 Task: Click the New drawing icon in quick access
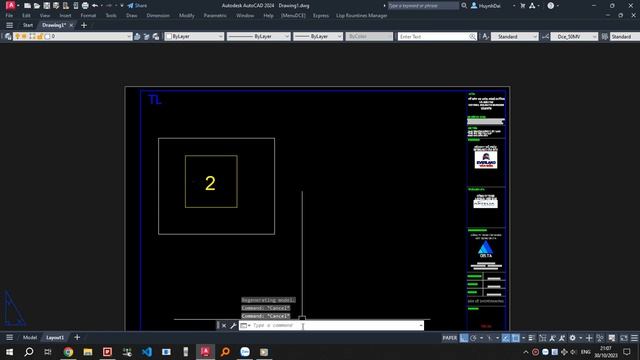pos(27,6)
